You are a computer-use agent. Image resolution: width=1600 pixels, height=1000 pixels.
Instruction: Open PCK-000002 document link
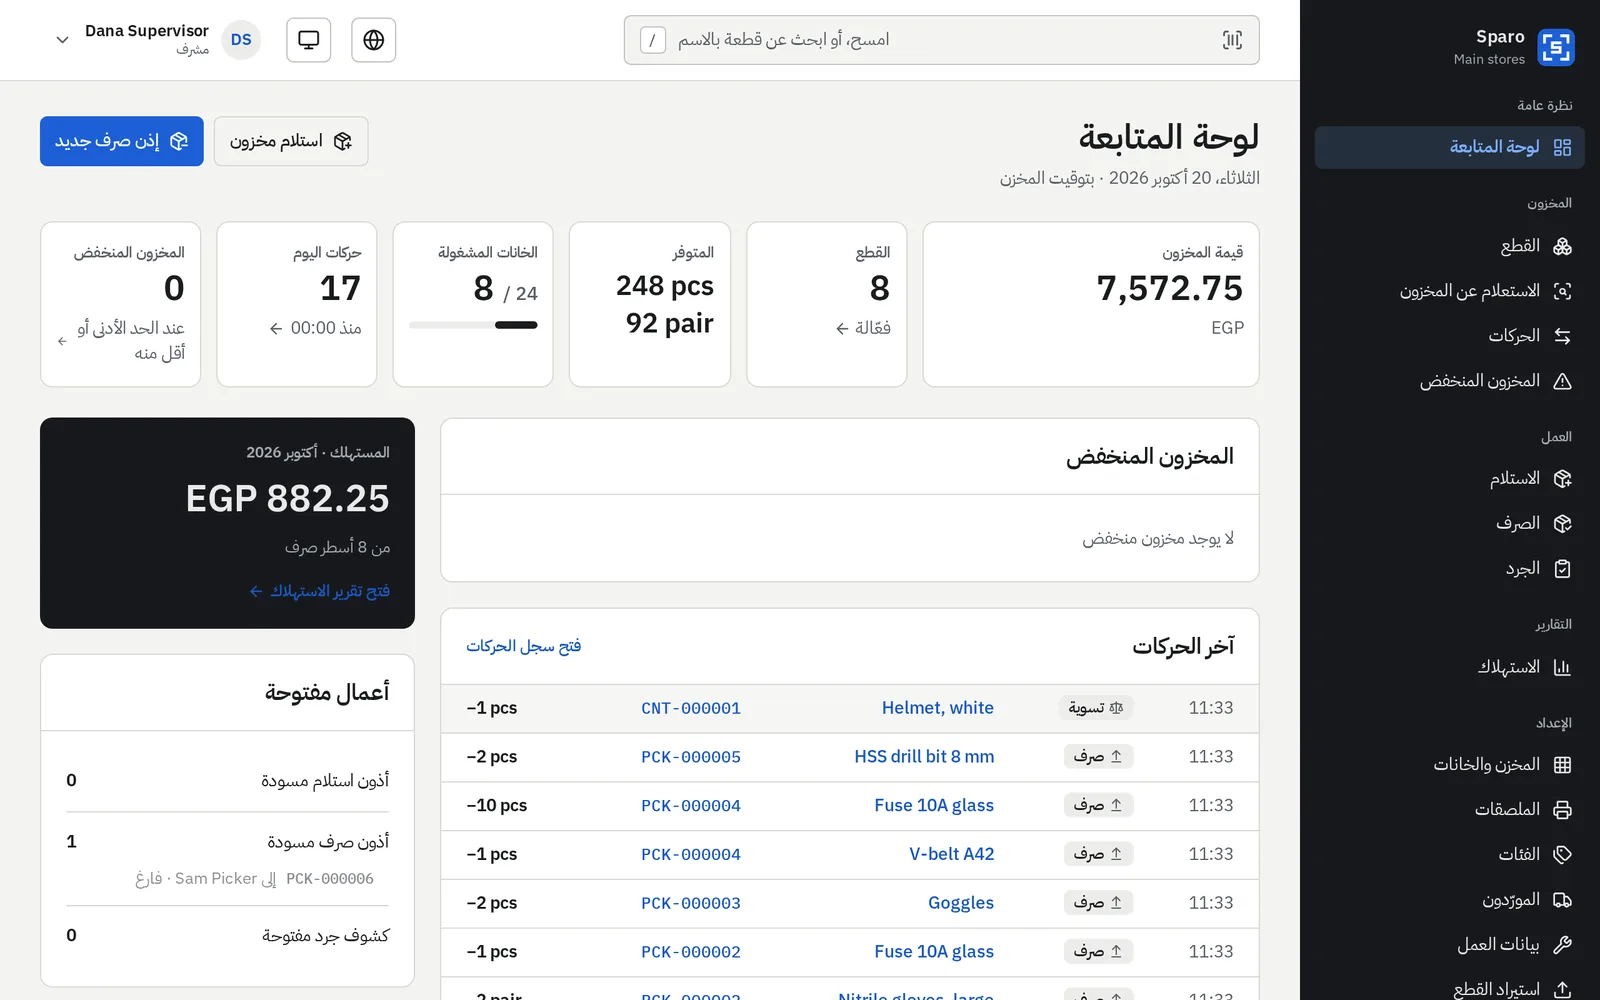(x=691, y=952)
